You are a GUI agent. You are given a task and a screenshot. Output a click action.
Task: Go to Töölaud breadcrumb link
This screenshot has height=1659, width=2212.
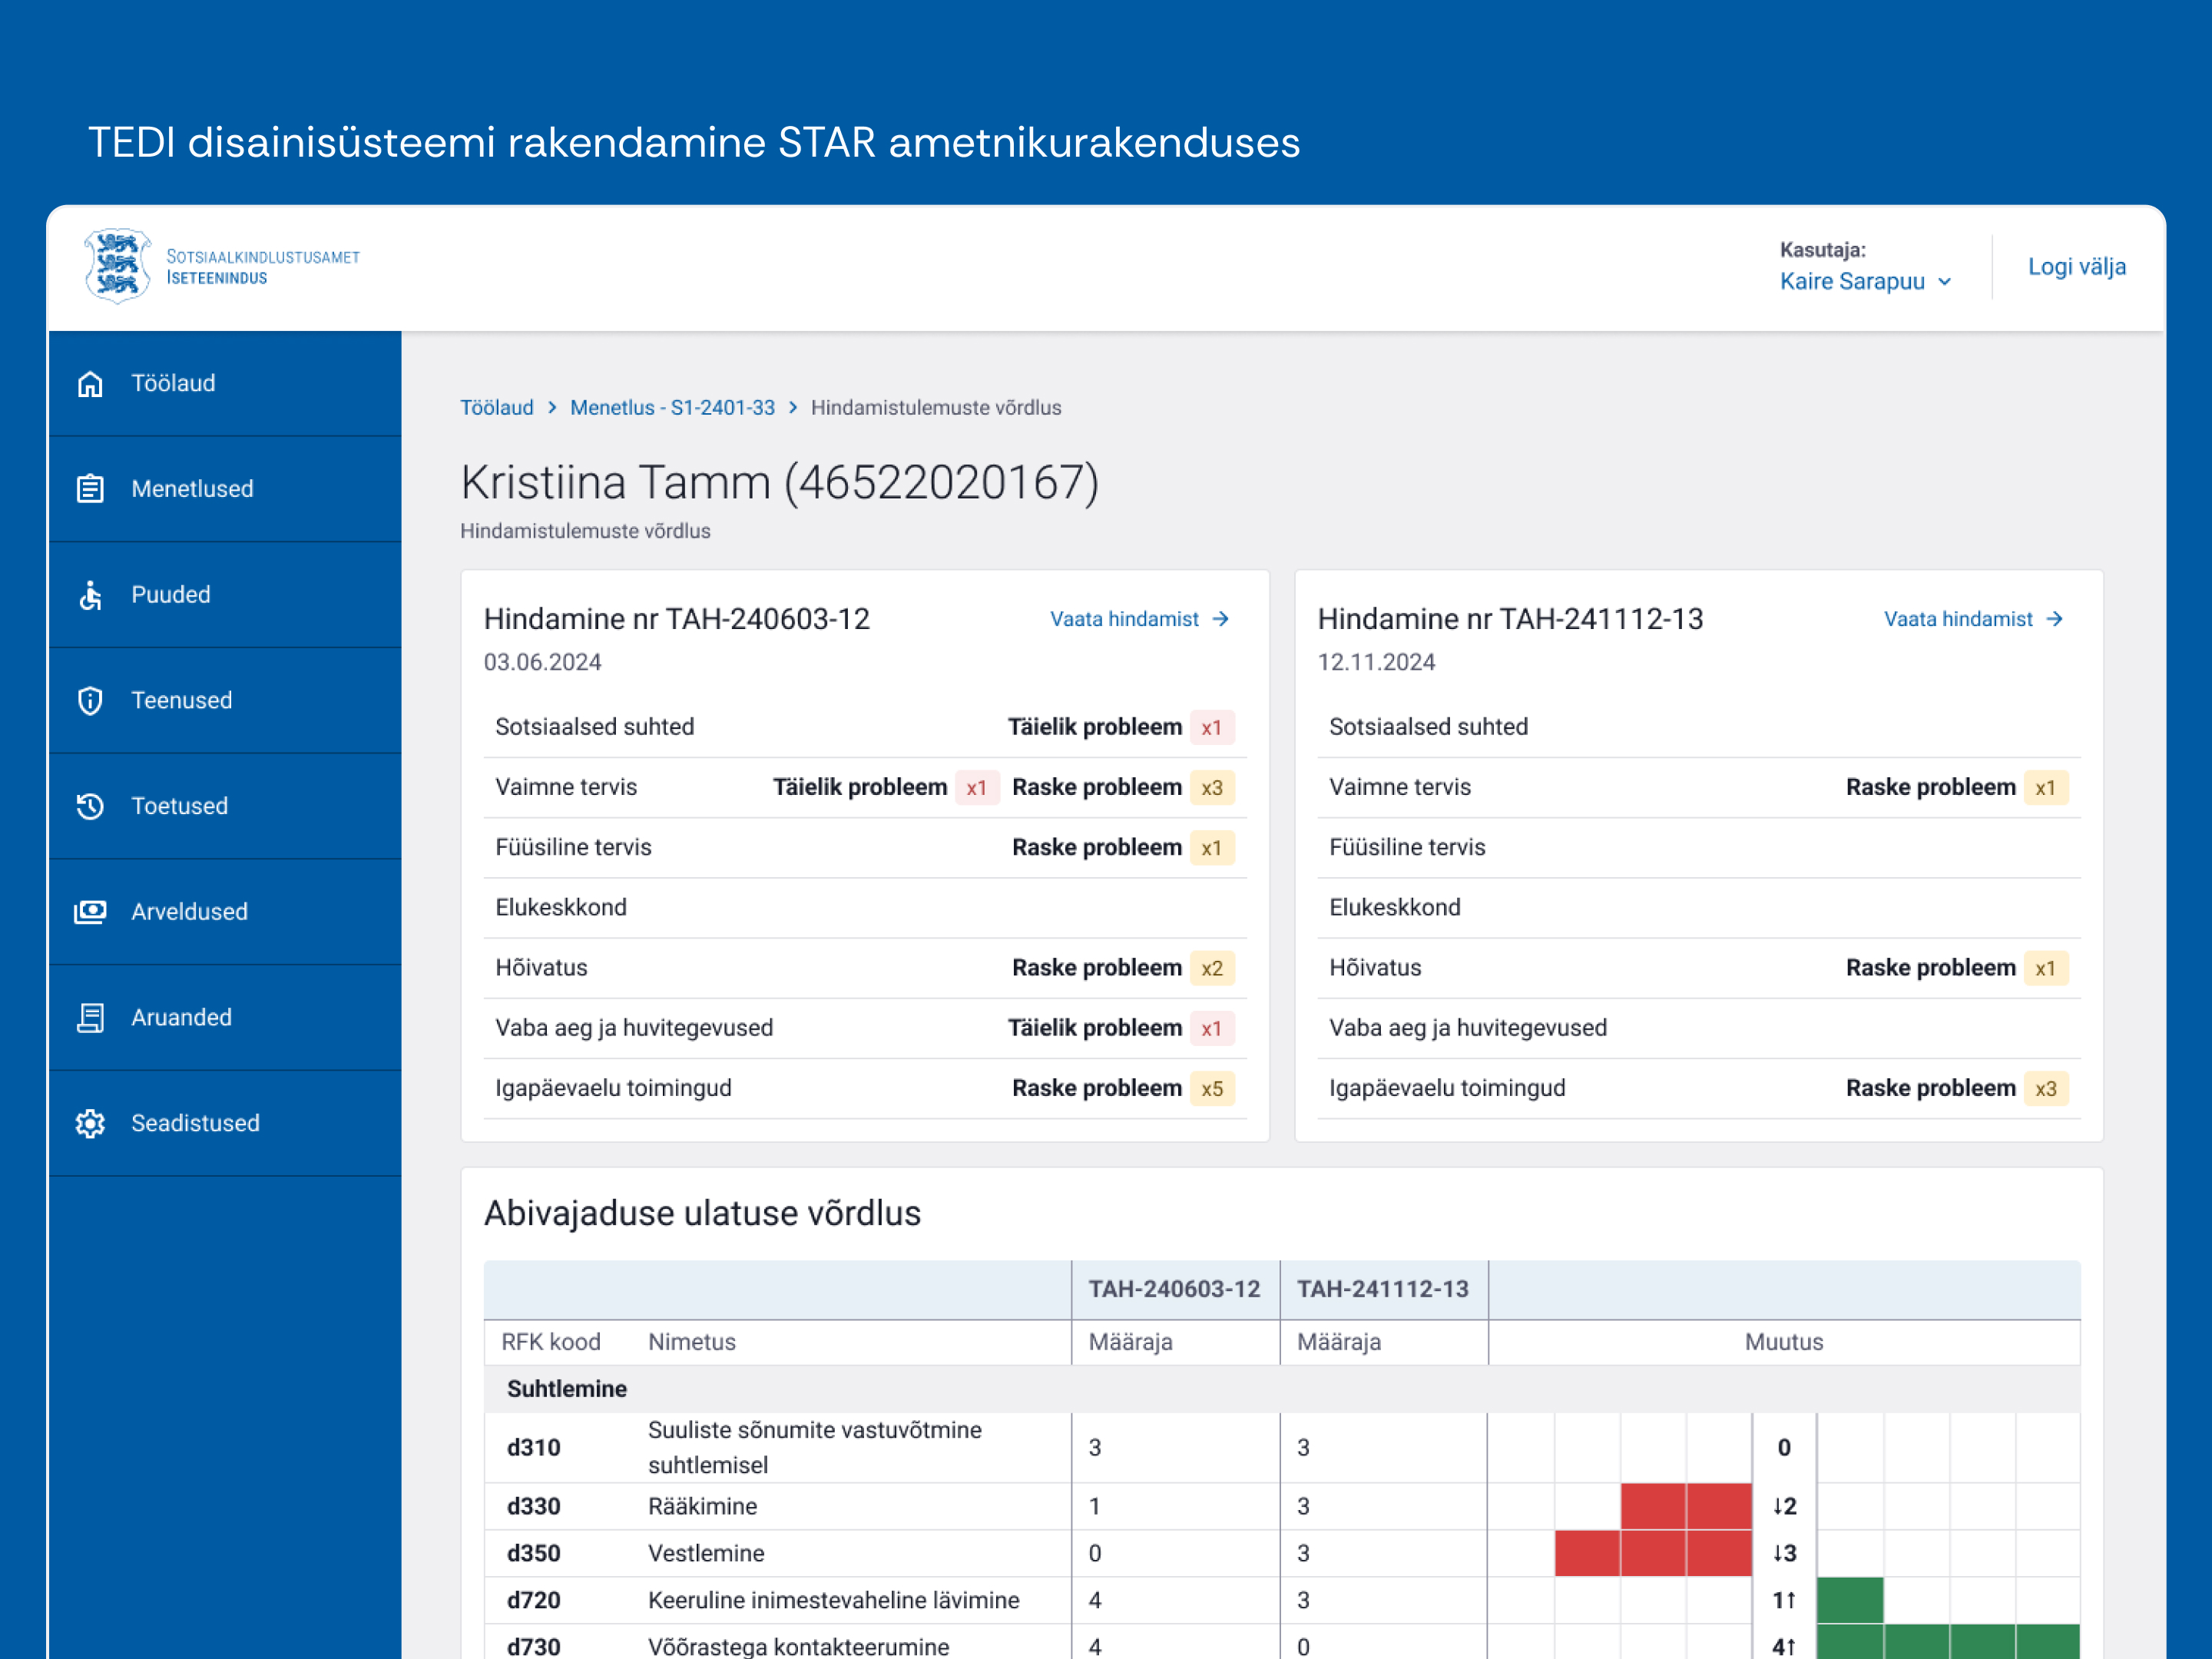[496, 408]
